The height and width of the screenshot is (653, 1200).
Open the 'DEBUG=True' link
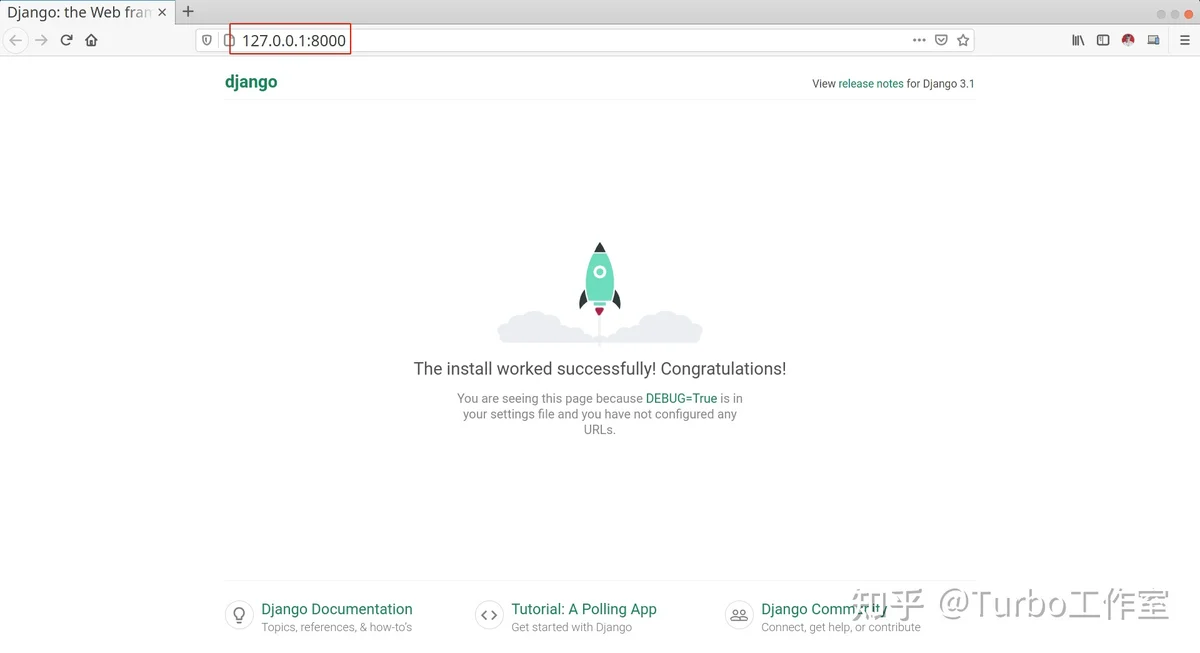pos(681,398)
